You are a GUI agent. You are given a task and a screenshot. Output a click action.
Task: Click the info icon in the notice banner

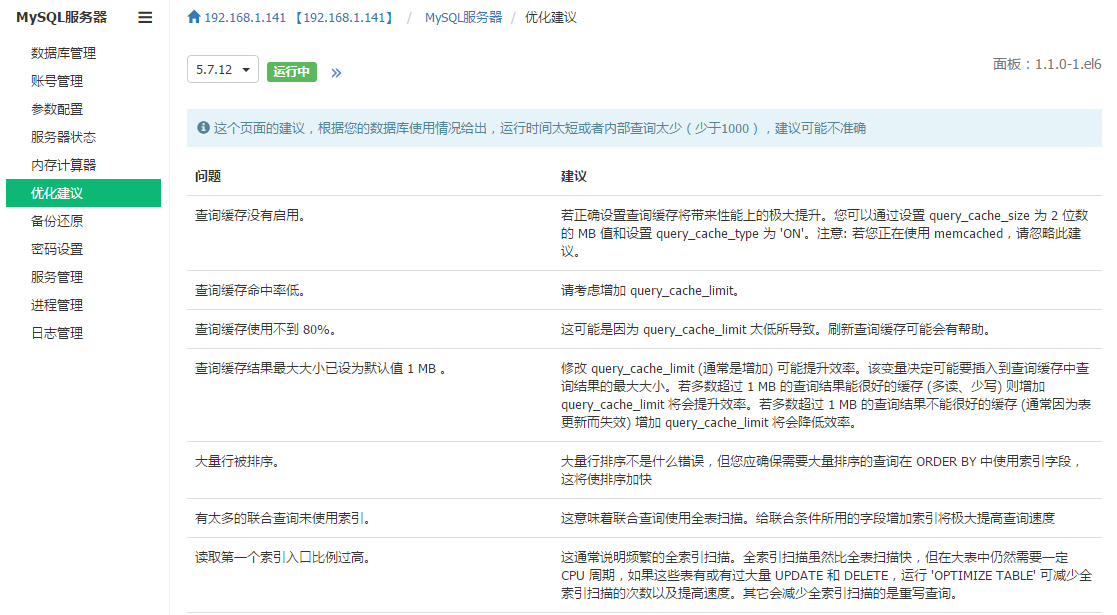203,128
